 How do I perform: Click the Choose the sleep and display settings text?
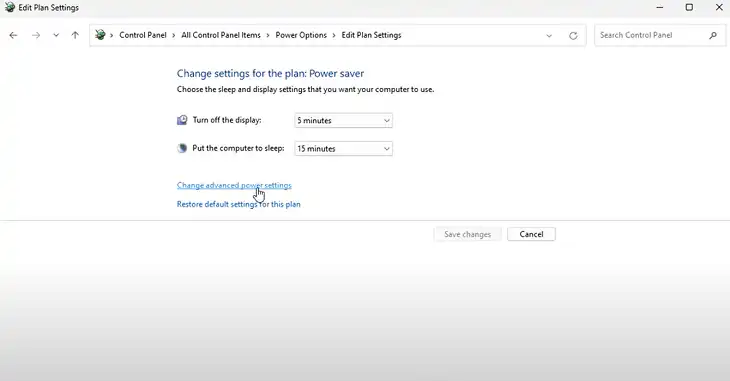click(305, 89)
